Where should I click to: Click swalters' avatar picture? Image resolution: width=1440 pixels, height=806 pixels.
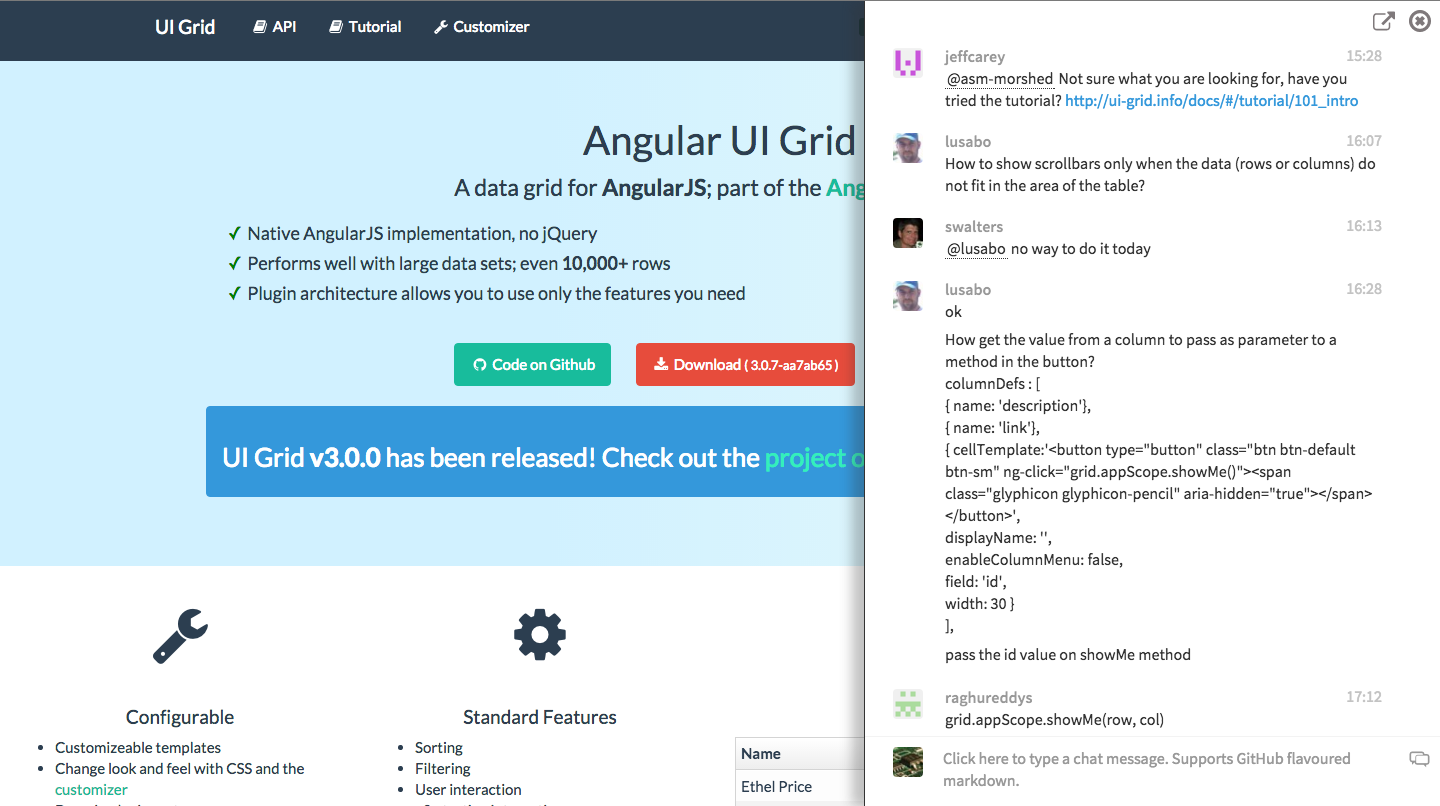point(907,233)
